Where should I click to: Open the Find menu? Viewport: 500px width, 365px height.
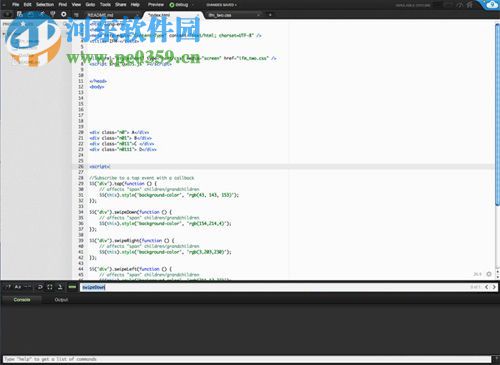(x=63, y=5)
